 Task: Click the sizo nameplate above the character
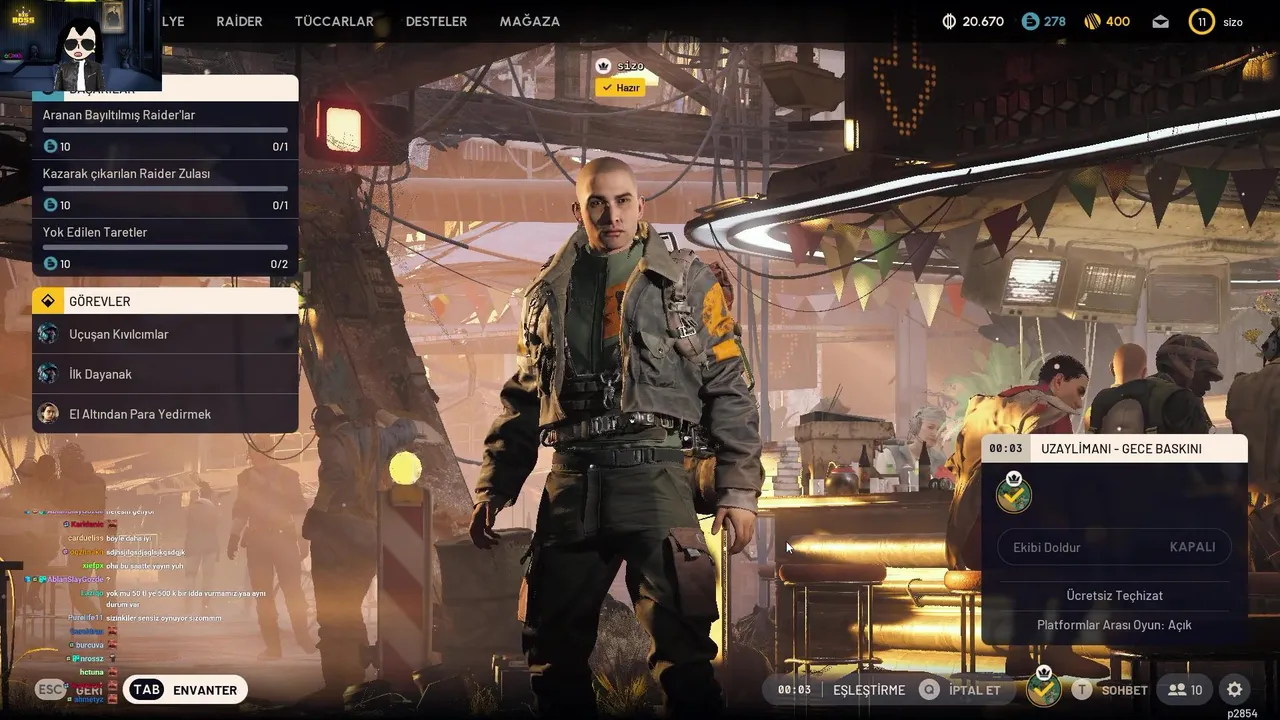pyautogui.click(x=630, y=66)
